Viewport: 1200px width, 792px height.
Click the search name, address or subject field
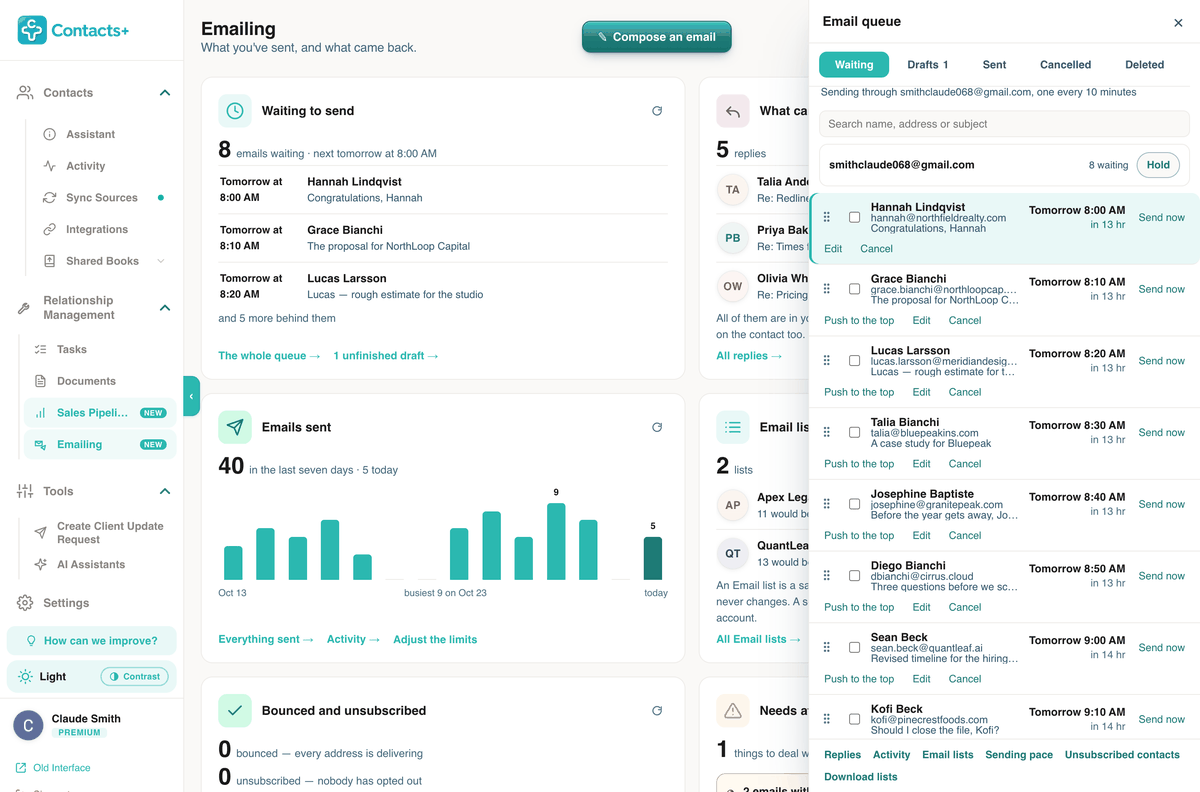pos(1004,124)
